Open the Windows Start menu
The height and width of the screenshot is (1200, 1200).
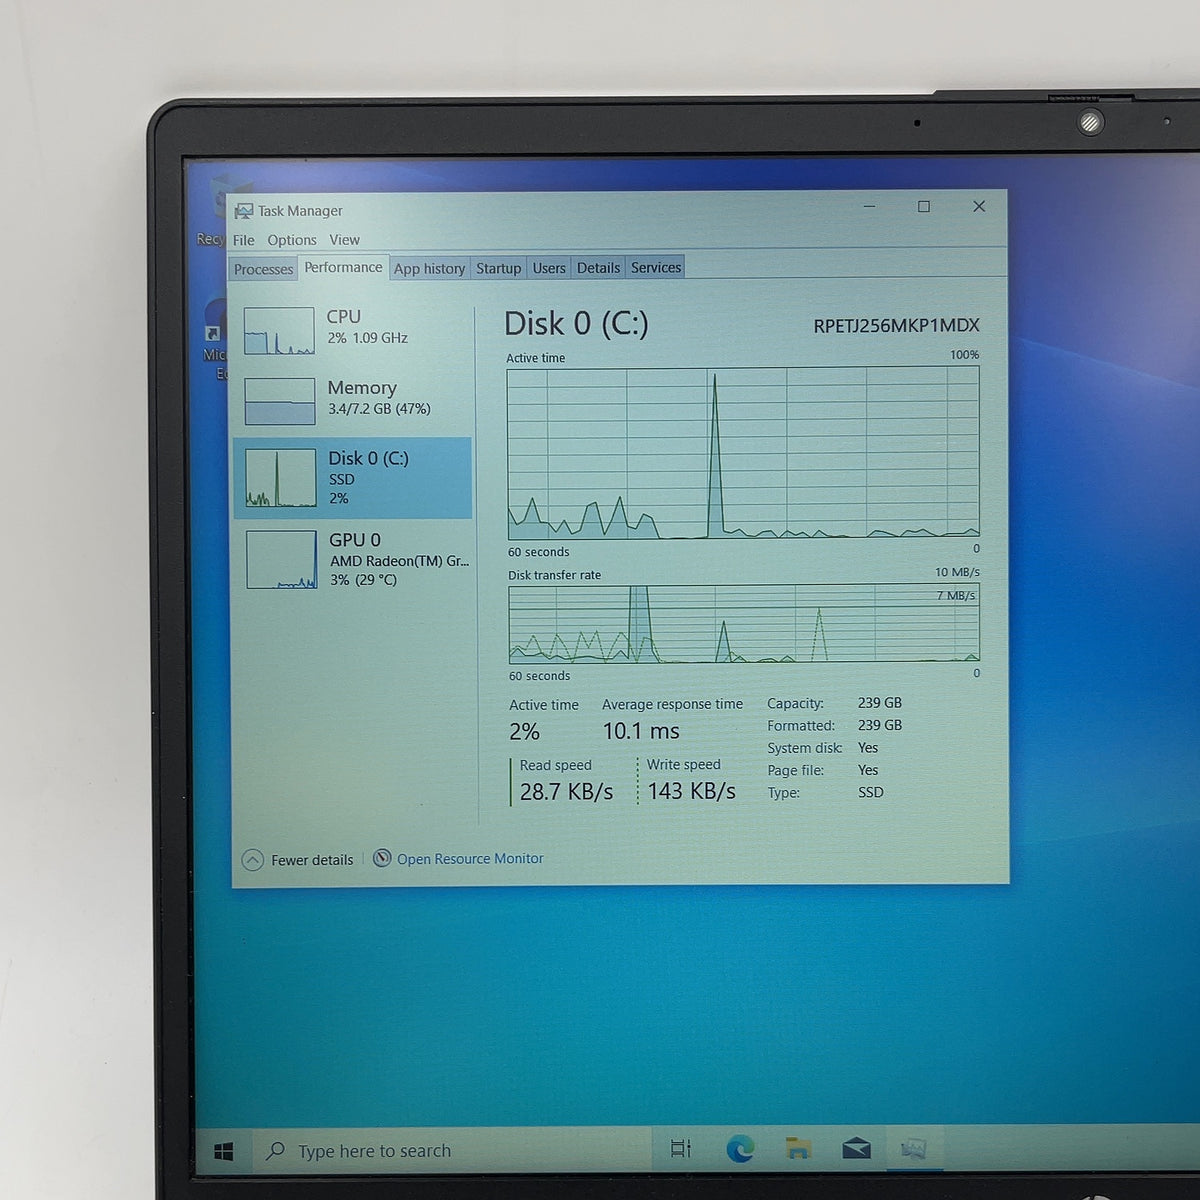(x=224, y=1152)
